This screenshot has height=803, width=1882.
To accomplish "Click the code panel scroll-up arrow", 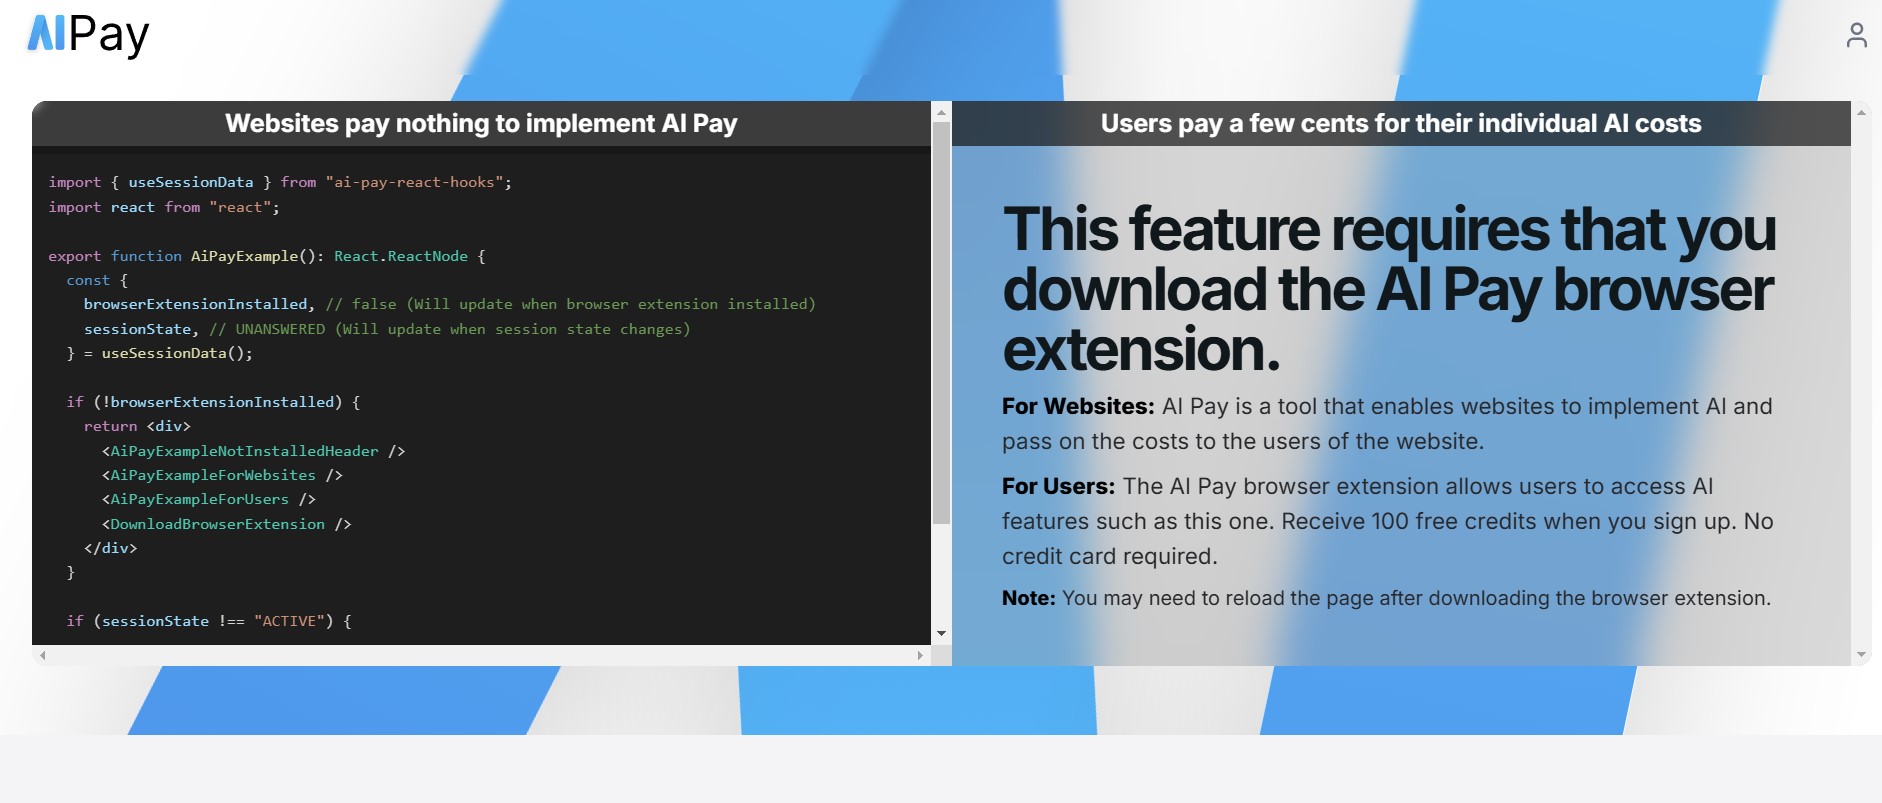I will pos(941,112).
